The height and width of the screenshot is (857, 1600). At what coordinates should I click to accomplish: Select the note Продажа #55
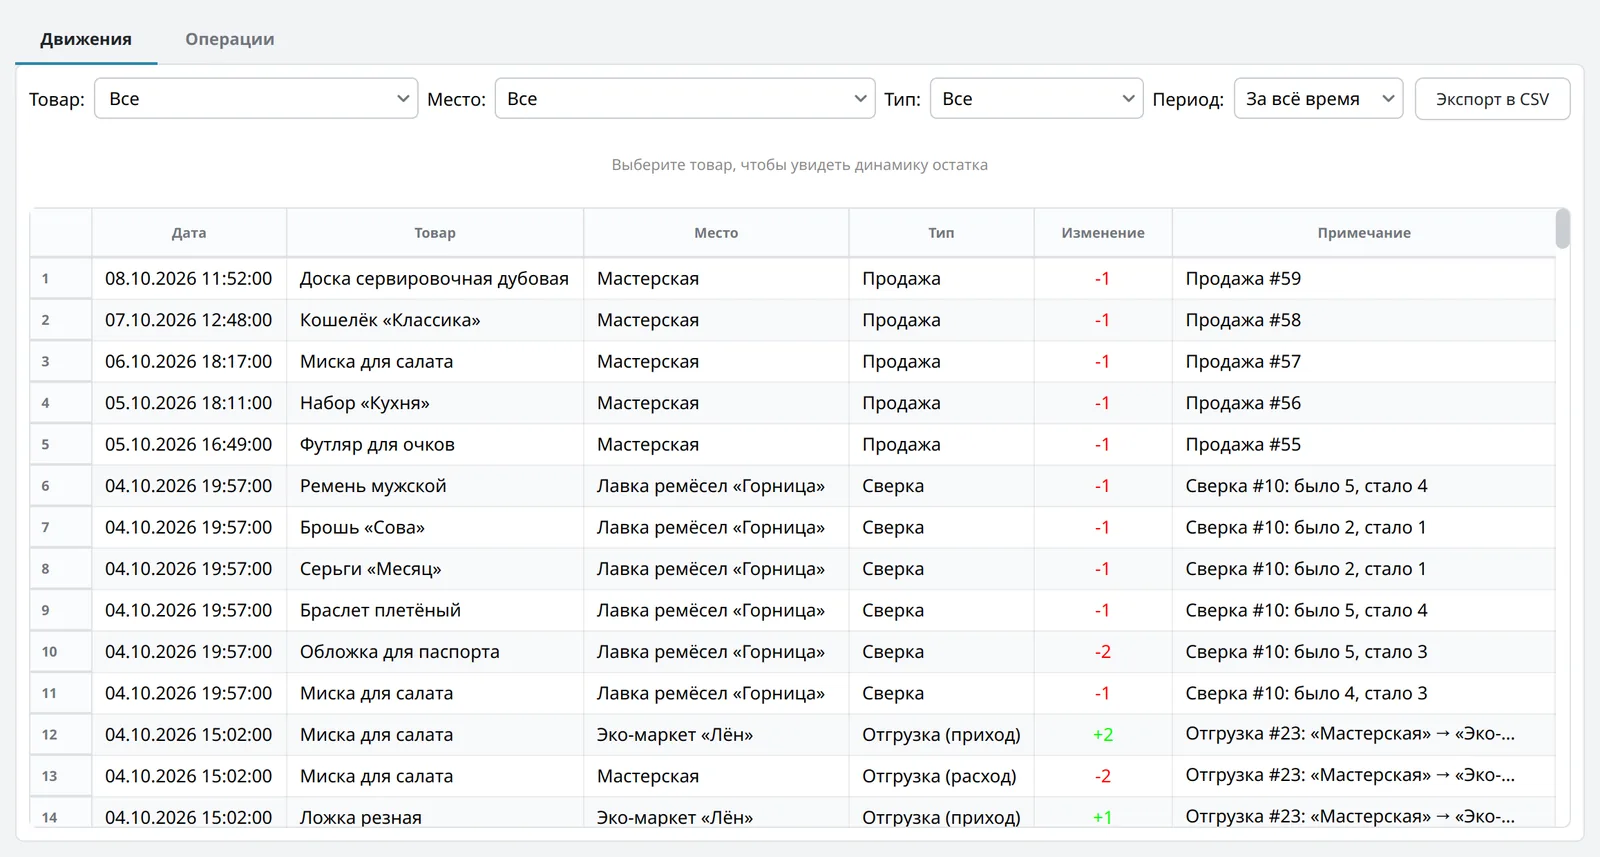coord(1364,445)
